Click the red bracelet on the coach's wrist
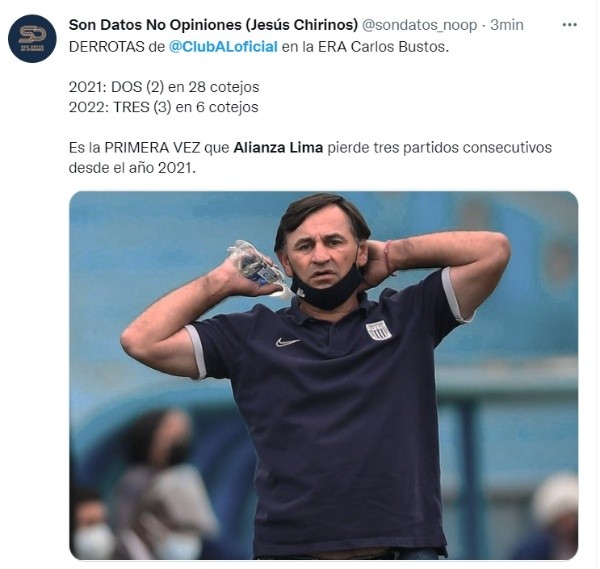 (389, 258)
